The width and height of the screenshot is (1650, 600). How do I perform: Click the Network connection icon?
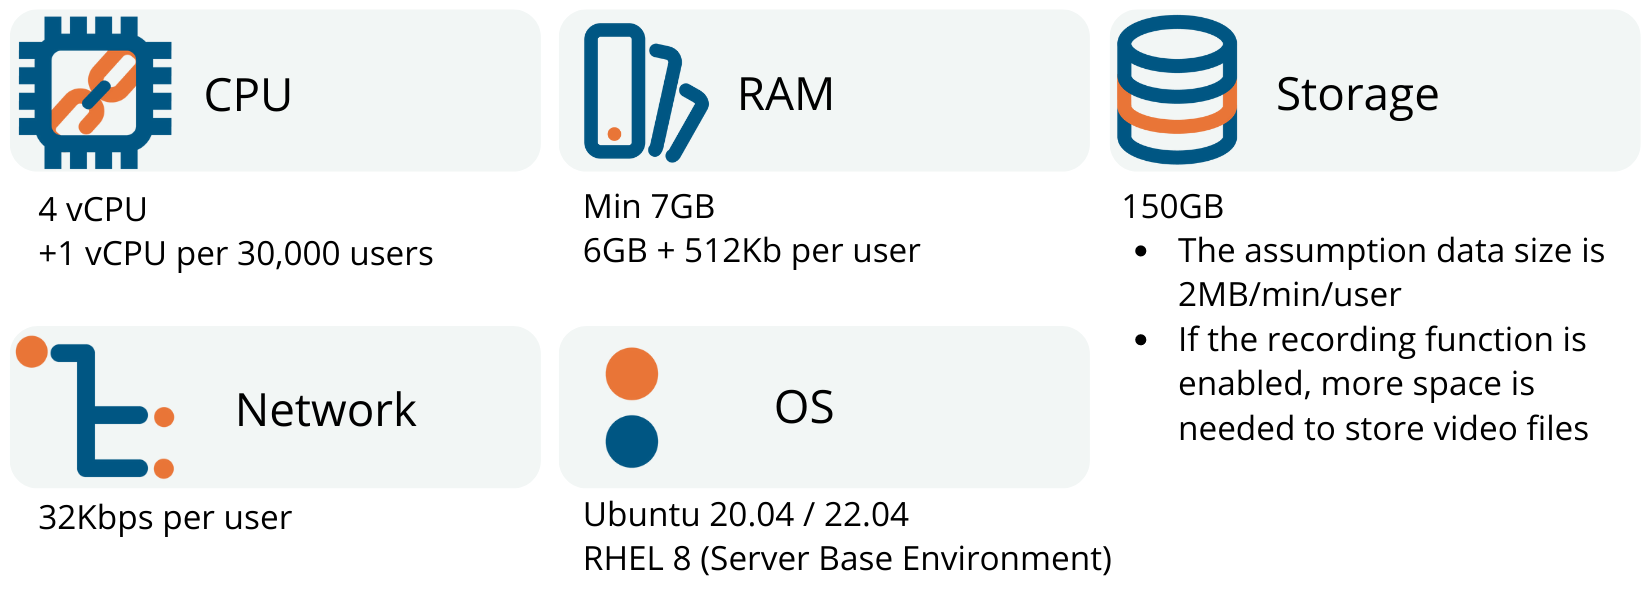click(x=96, y=407)
